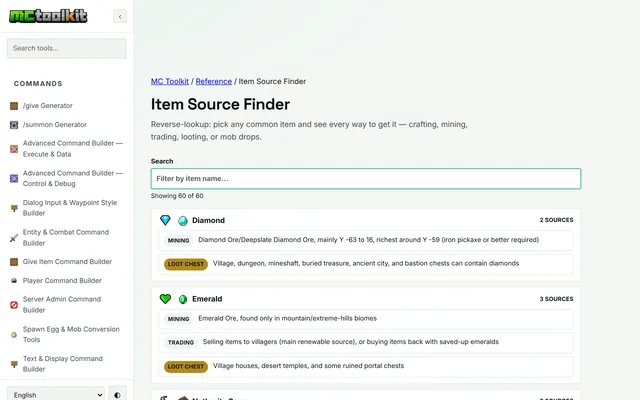The image size is (640, 400).
Task: Open /summon Generator tool
Action: tap(55, 124)
